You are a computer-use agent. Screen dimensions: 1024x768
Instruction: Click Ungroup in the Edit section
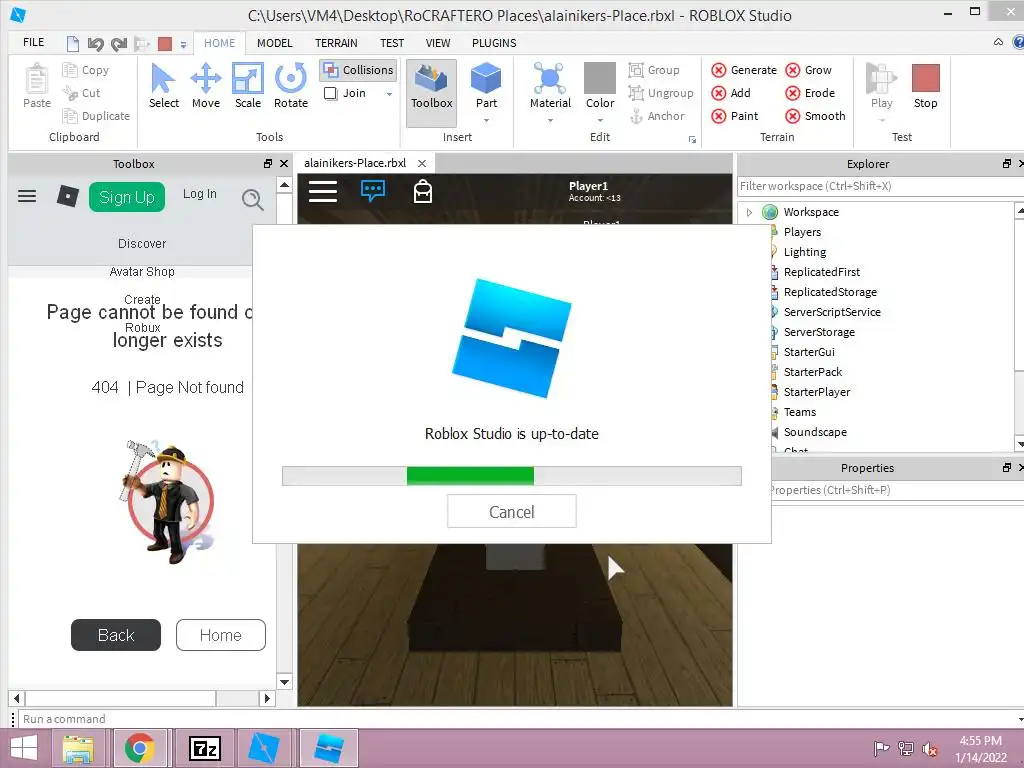click(661, 93)
